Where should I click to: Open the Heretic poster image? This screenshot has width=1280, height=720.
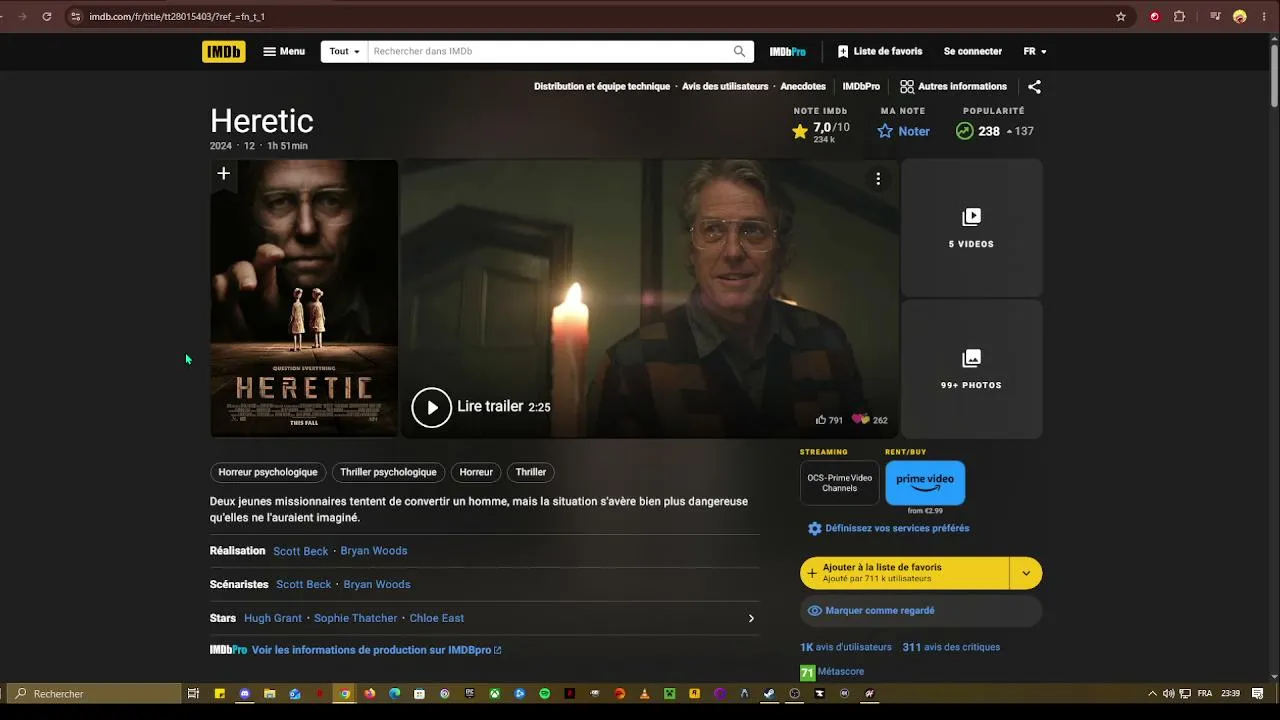point(304,298)
